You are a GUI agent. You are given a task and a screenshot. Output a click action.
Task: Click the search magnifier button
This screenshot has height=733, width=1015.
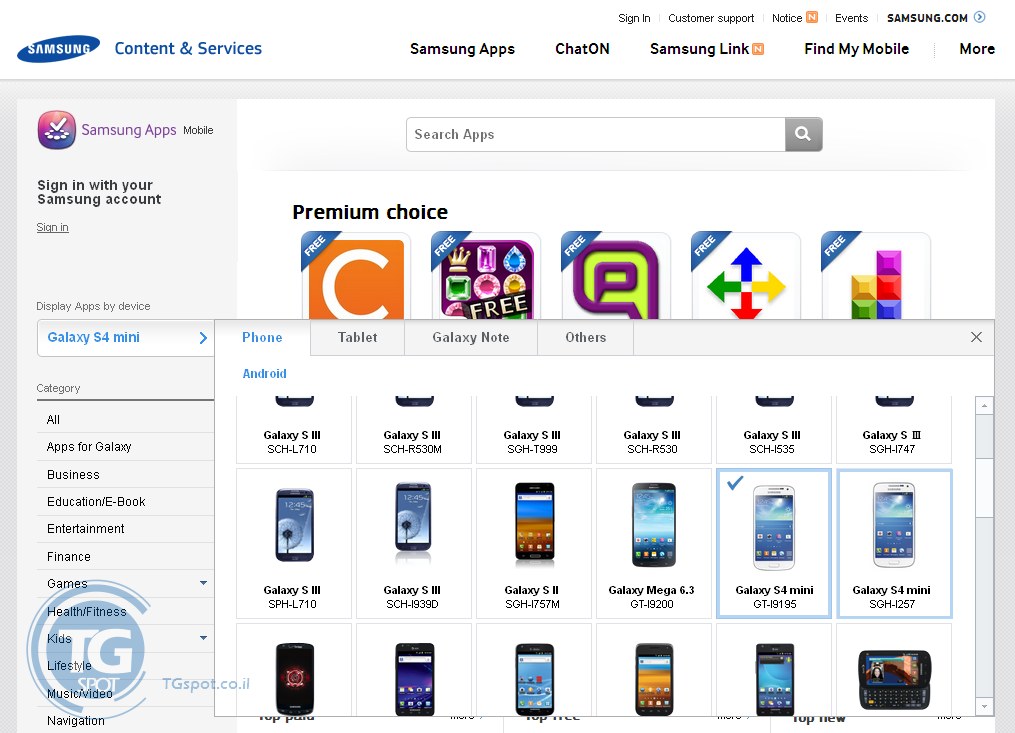803,134
